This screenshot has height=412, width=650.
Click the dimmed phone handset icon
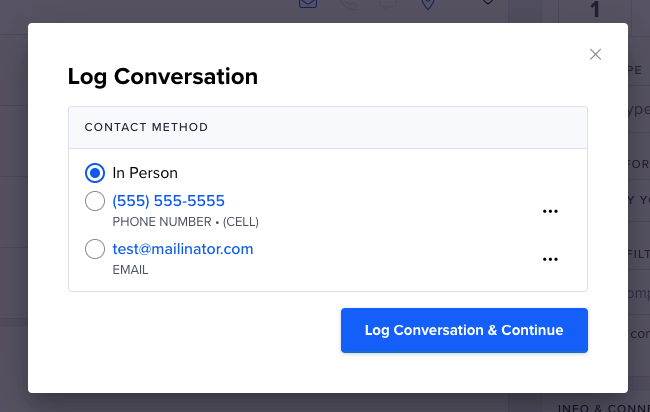click(349, 4)
